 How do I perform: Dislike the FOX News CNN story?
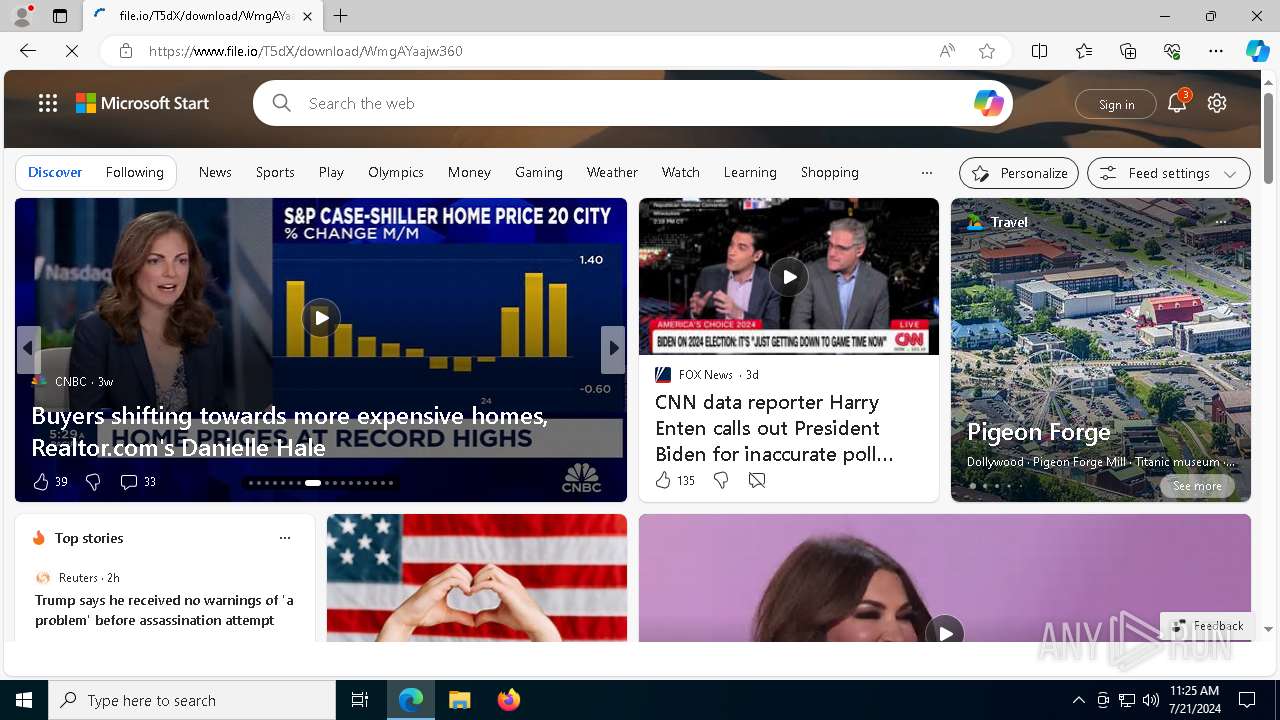(721, 481)
